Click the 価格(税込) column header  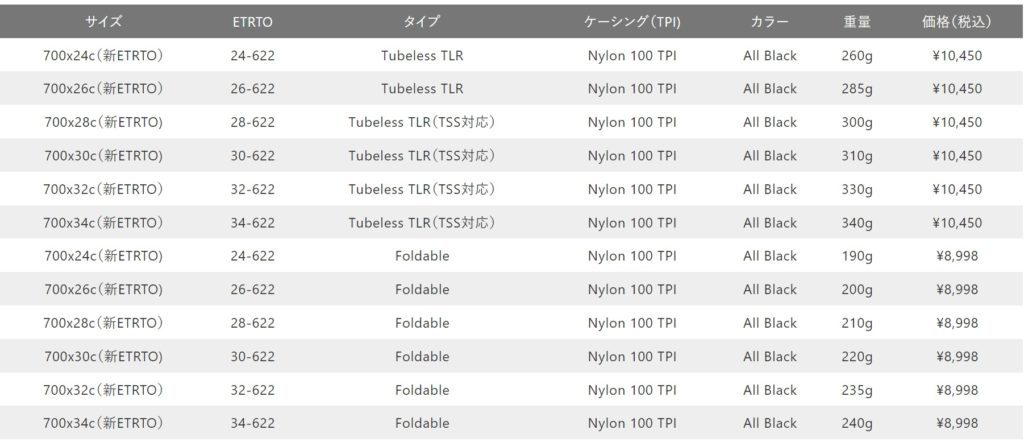957,21
